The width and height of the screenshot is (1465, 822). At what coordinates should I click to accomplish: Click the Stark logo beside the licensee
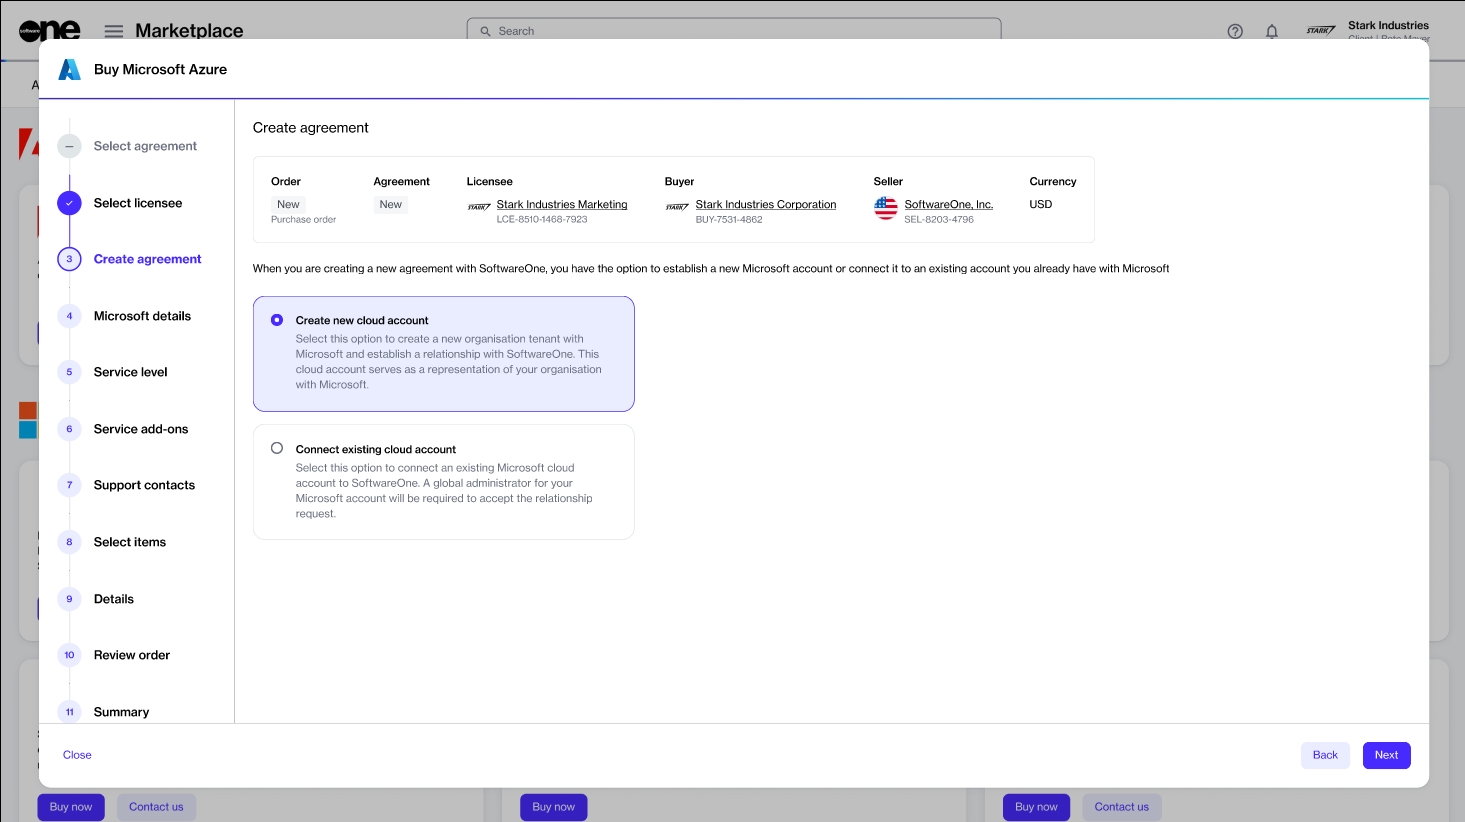(x=479, y=207)
